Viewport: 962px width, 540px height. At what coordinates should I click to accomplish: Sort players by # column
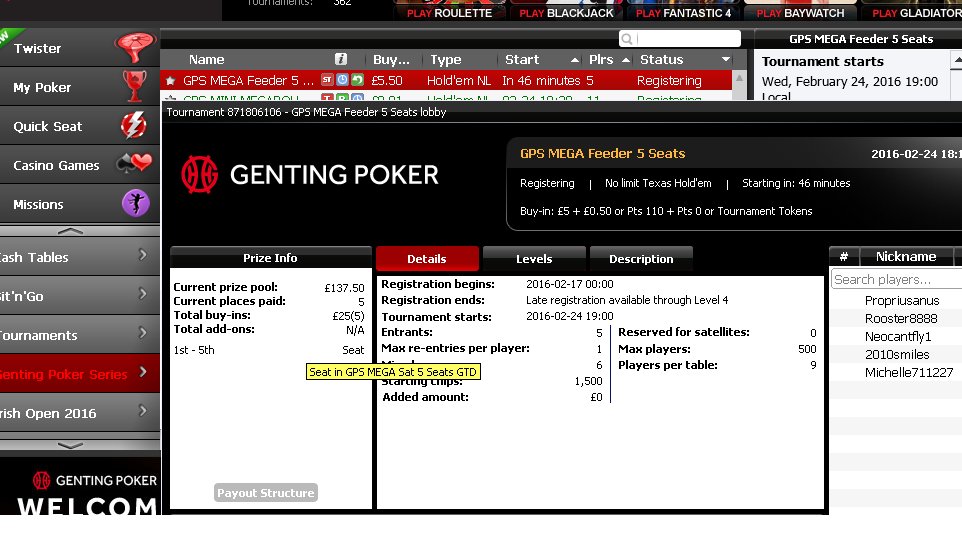point(844,256)
